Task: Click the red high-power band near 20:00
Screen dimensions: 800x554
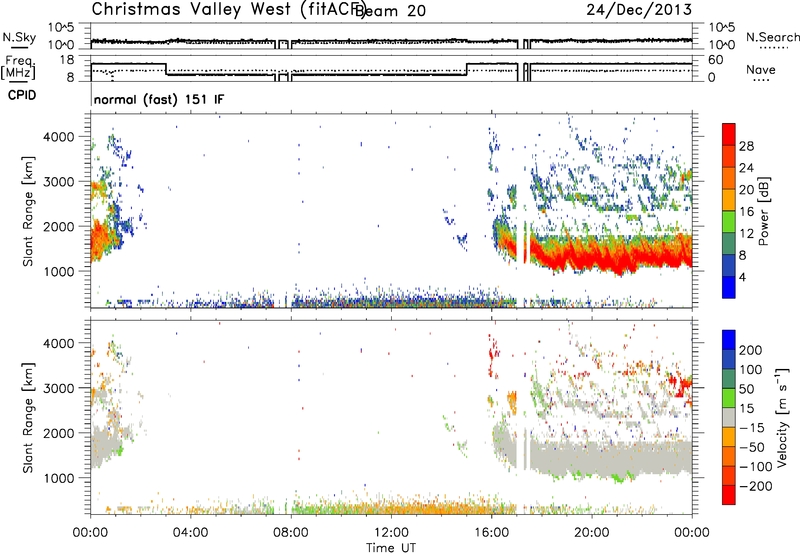Action: [x=594, y=258]
